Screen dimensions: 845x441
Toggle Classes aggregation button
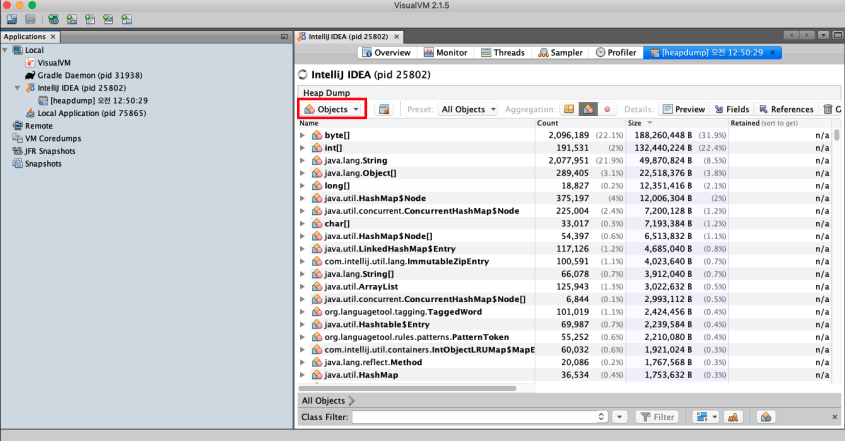pyautogui.click(x=588, y=109)
